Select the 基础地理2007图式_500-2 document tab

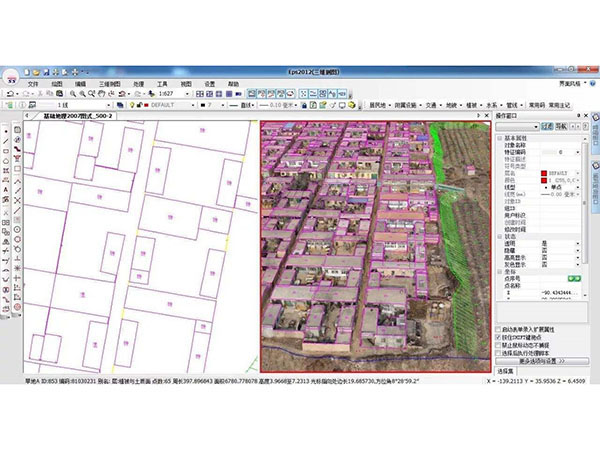(x=78, y=116)
